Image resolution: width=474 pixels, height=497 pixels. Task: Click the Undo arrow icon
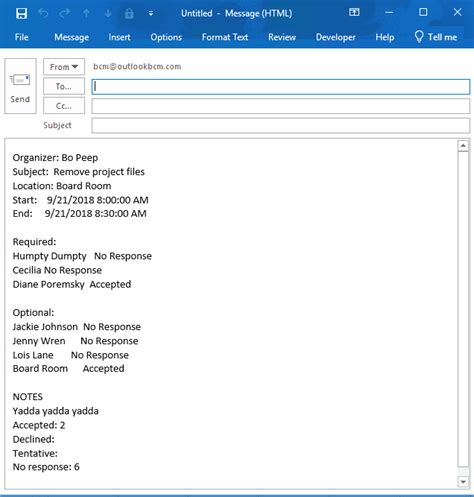[x=43, y=13]
